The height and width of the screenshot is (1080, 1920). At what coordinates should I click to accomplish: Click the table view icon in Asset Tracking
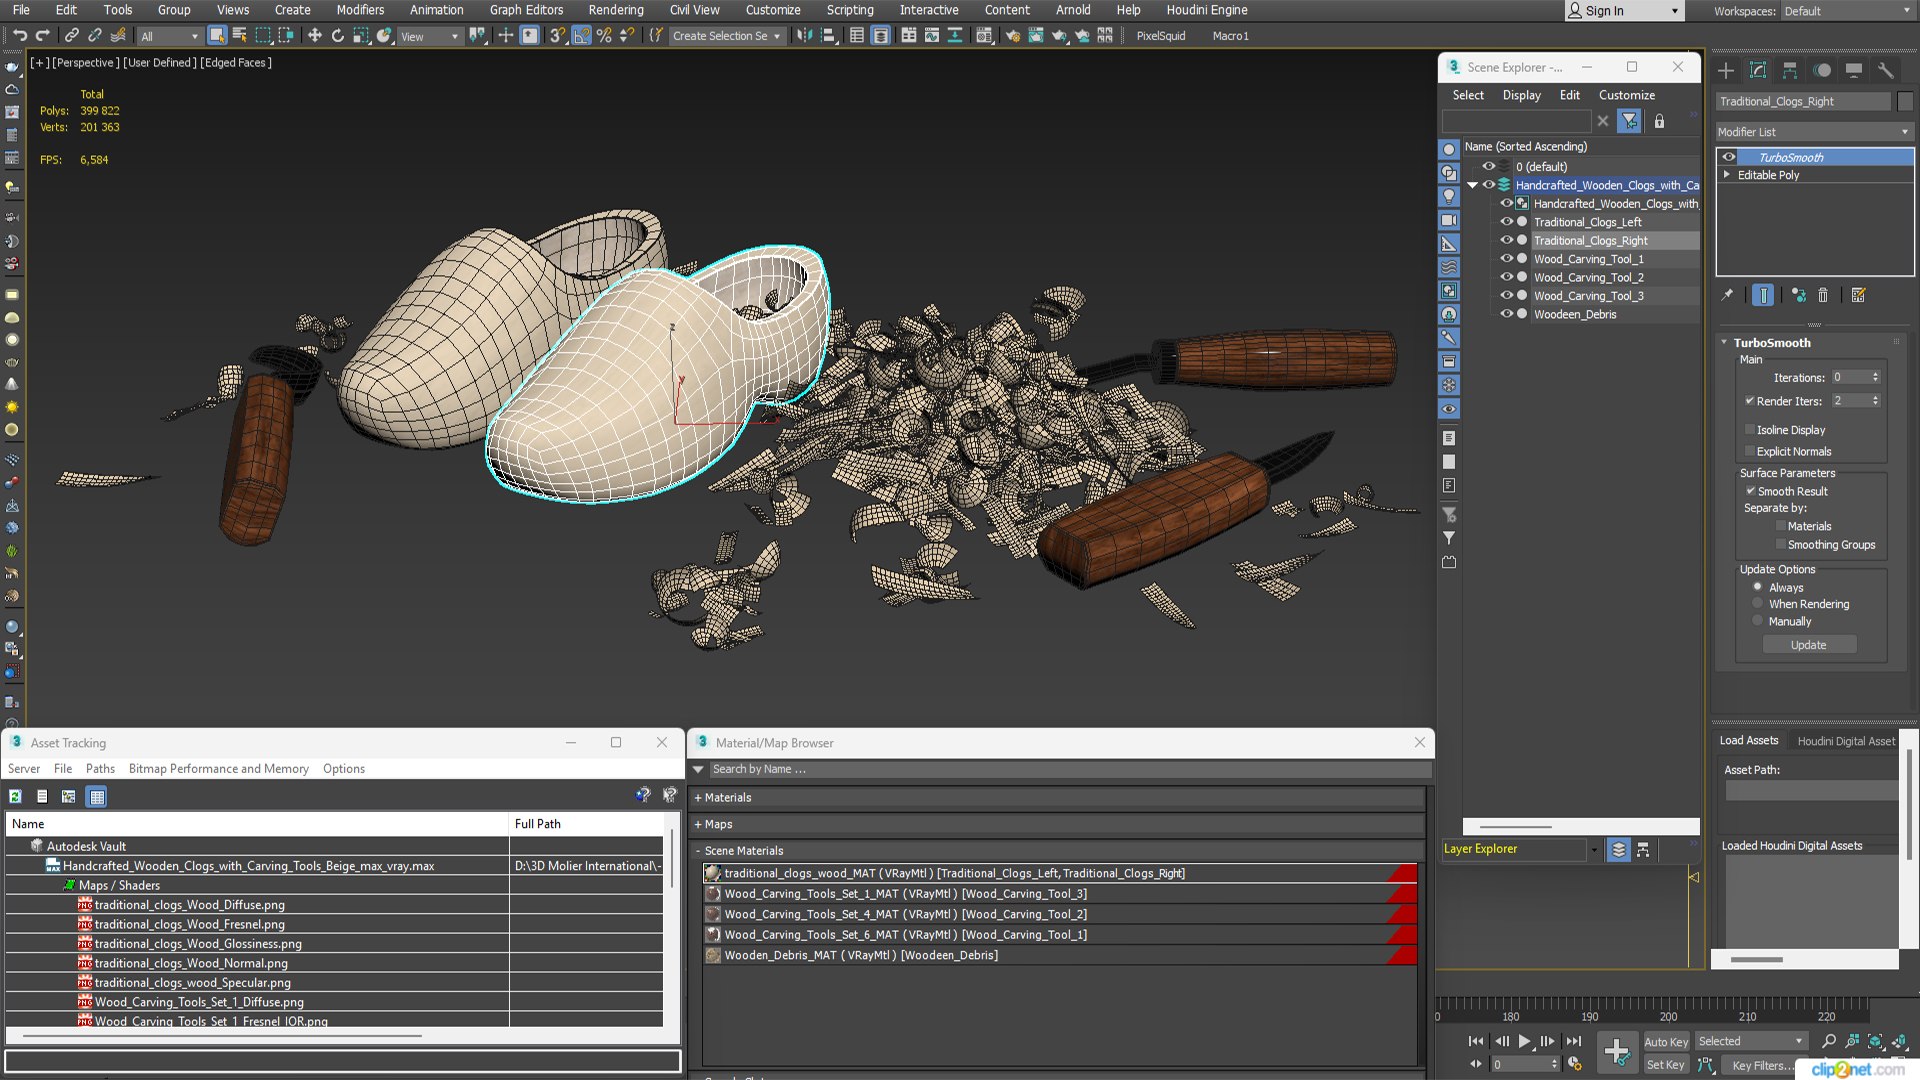click(x=96, y=796)
